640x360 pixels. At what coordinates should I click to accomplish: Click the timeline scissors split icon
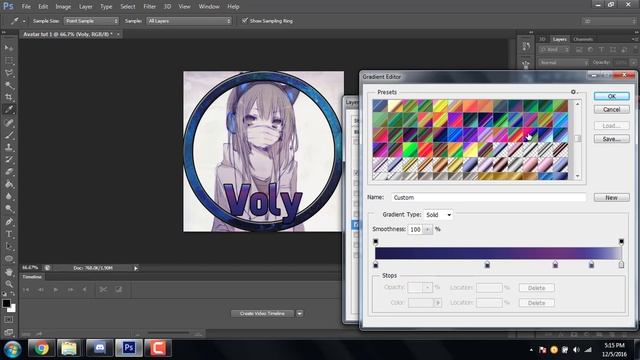[x=103, y=289]
